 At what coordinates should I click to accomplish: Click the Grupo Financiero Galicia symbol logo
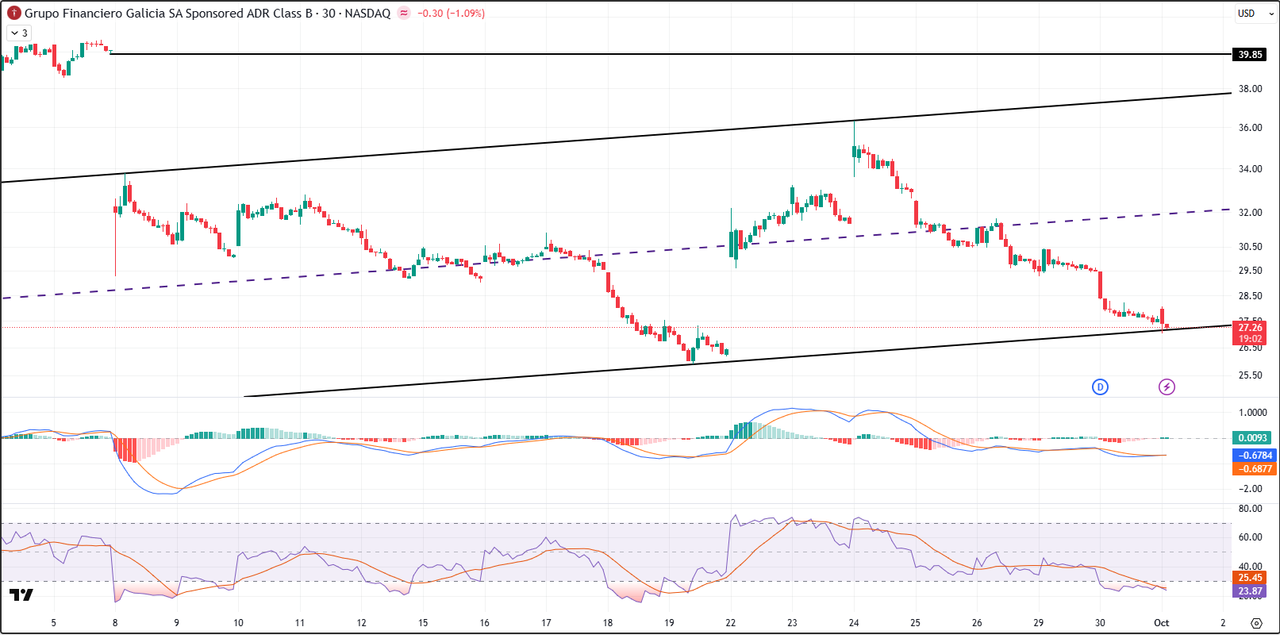click(14, 13)
